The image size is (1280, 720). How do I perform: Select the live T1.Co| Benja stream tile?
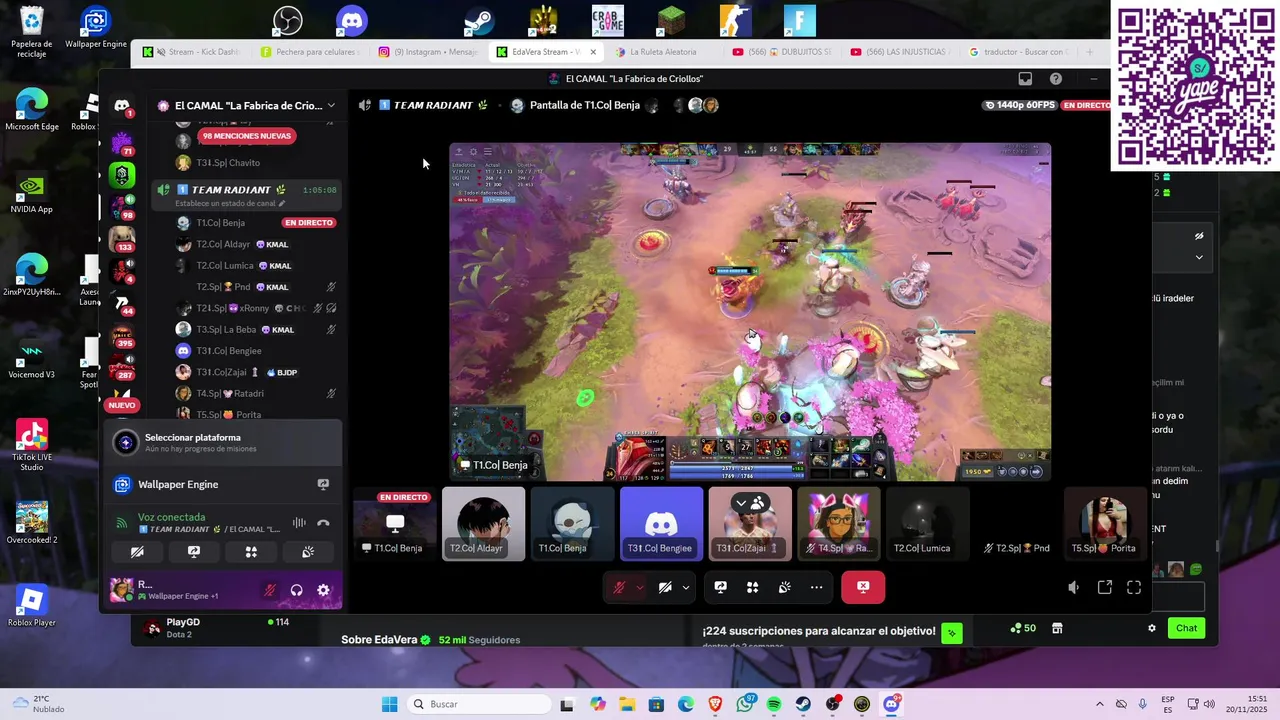click(395, 524)
